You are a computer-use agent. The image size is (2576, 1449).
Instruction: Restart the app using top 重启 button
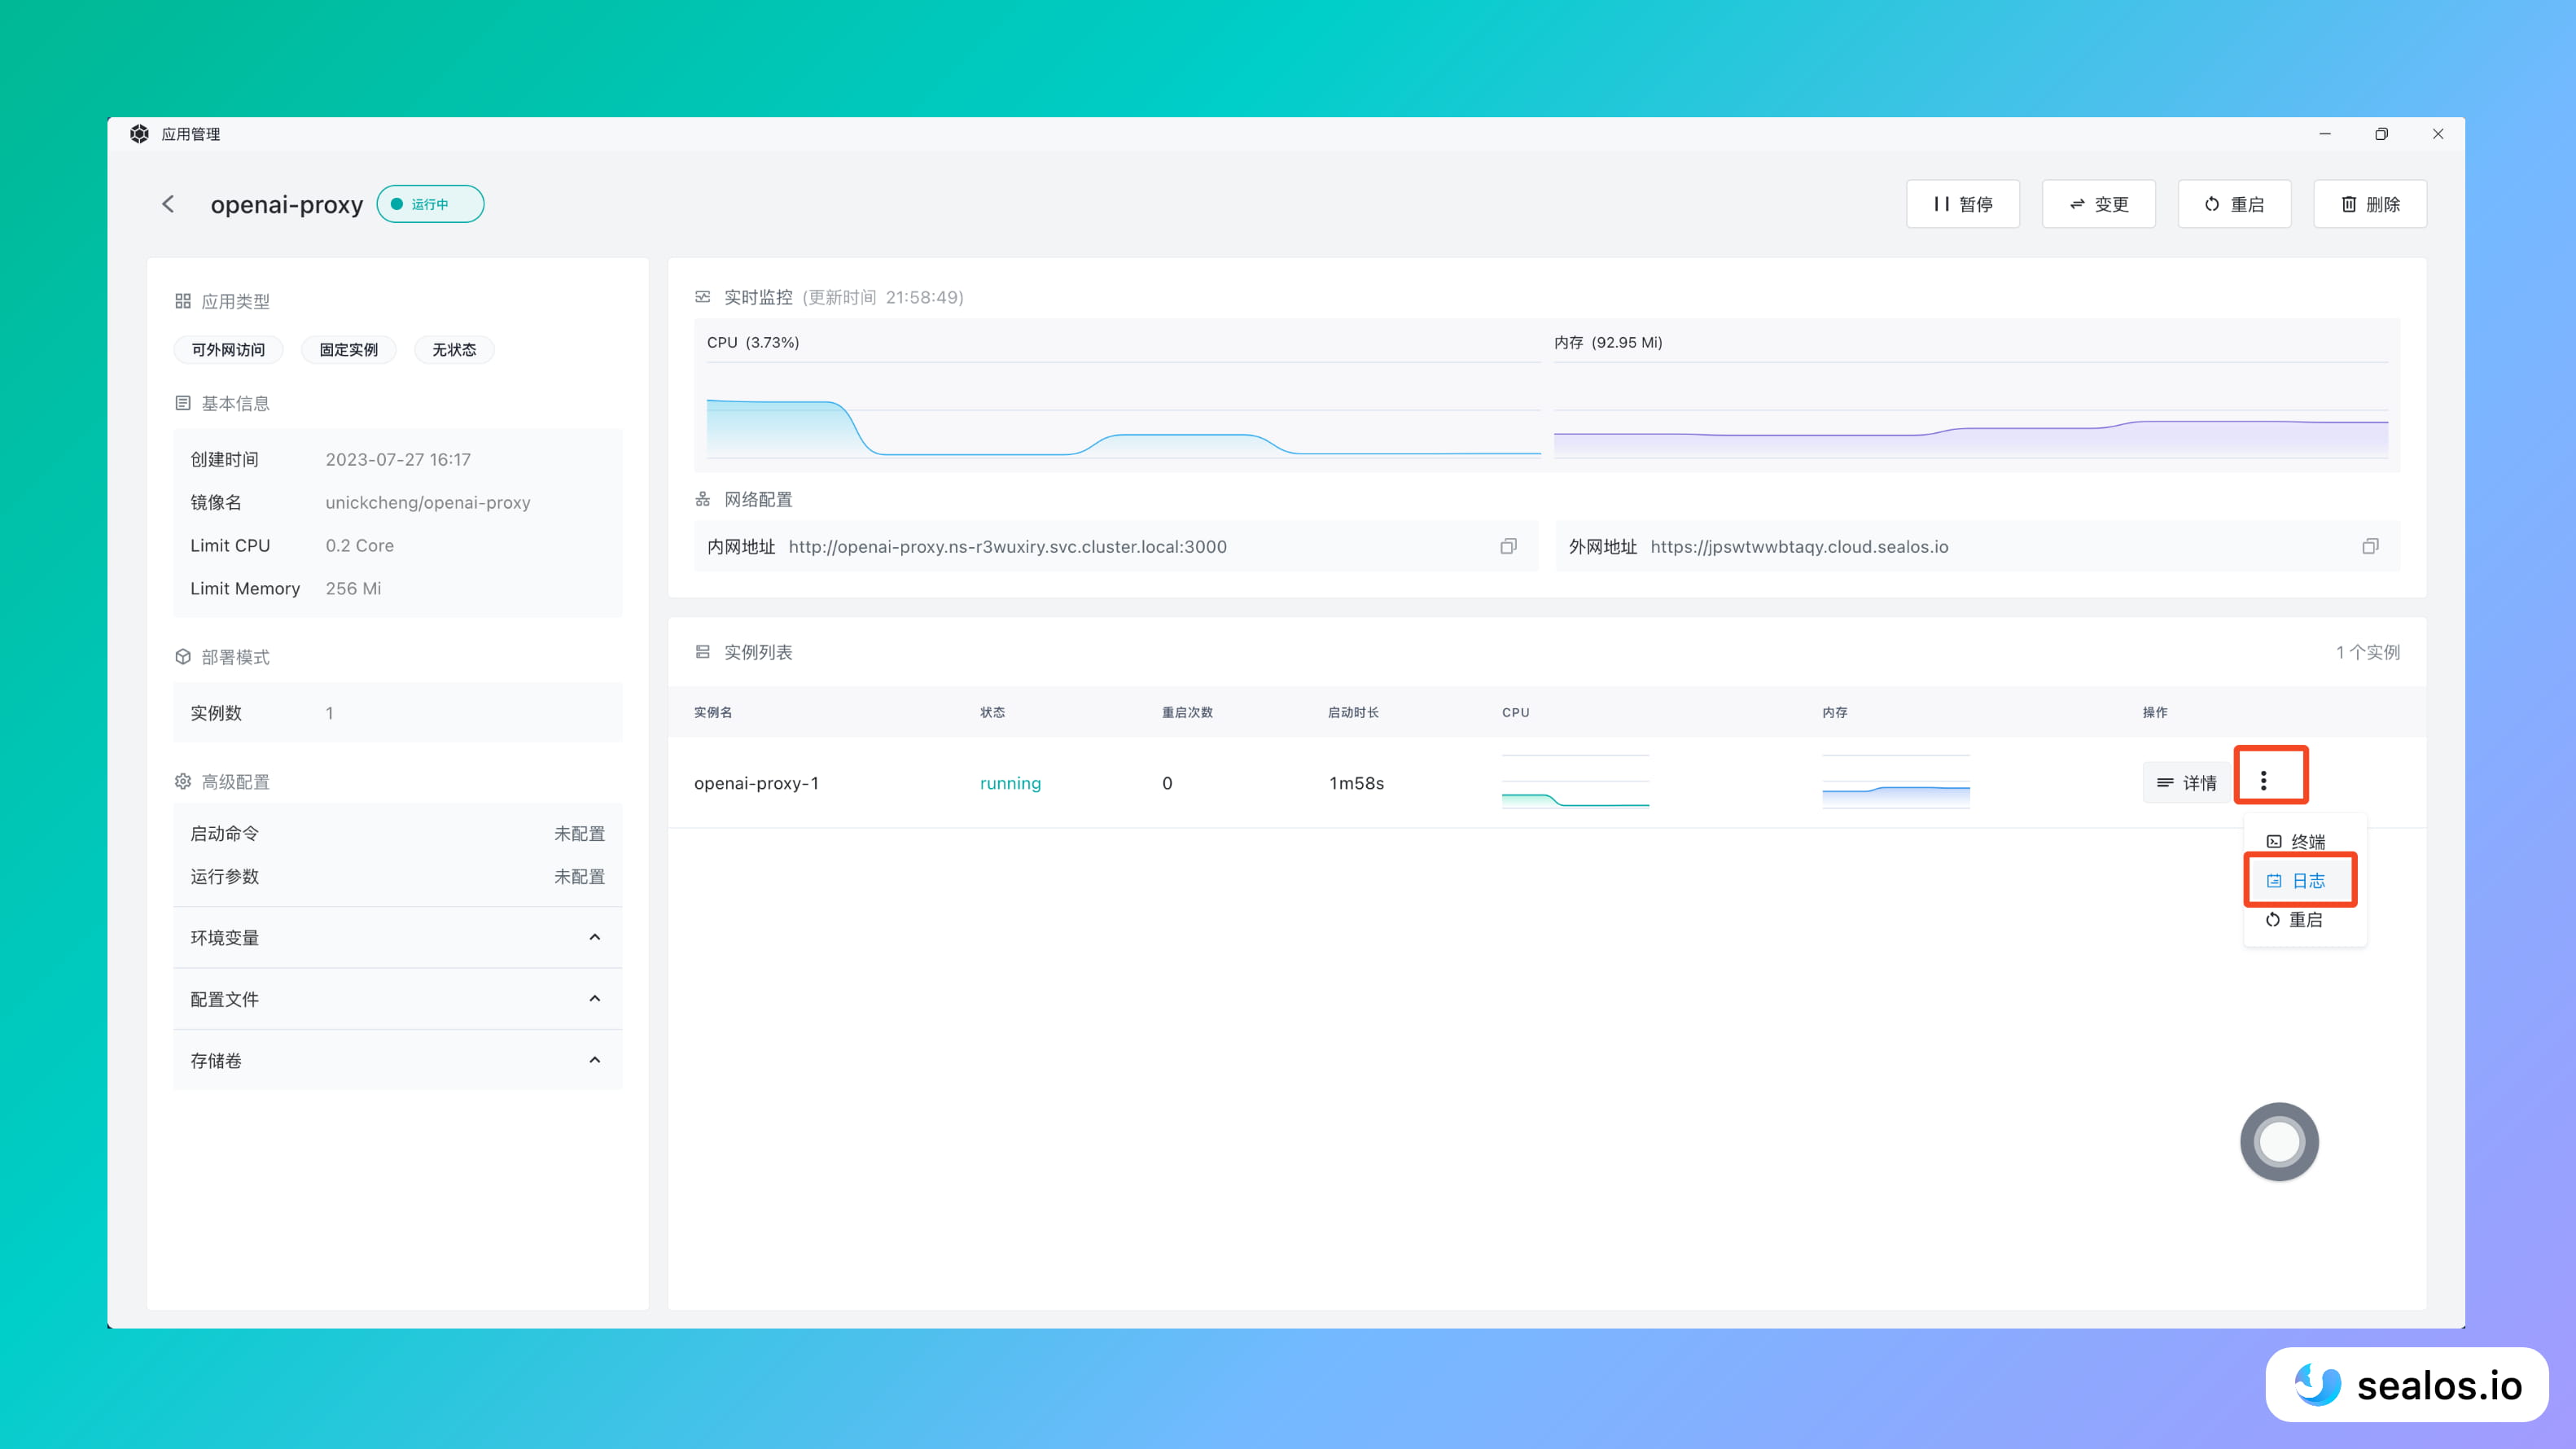click(2234, 204)
